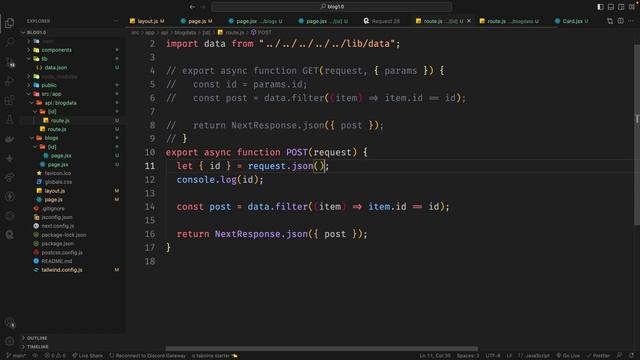The width and height of the screenshot is (640, 360).
Task: Open the Manage gear in activity bar
Action: click(x=9, y=341)
